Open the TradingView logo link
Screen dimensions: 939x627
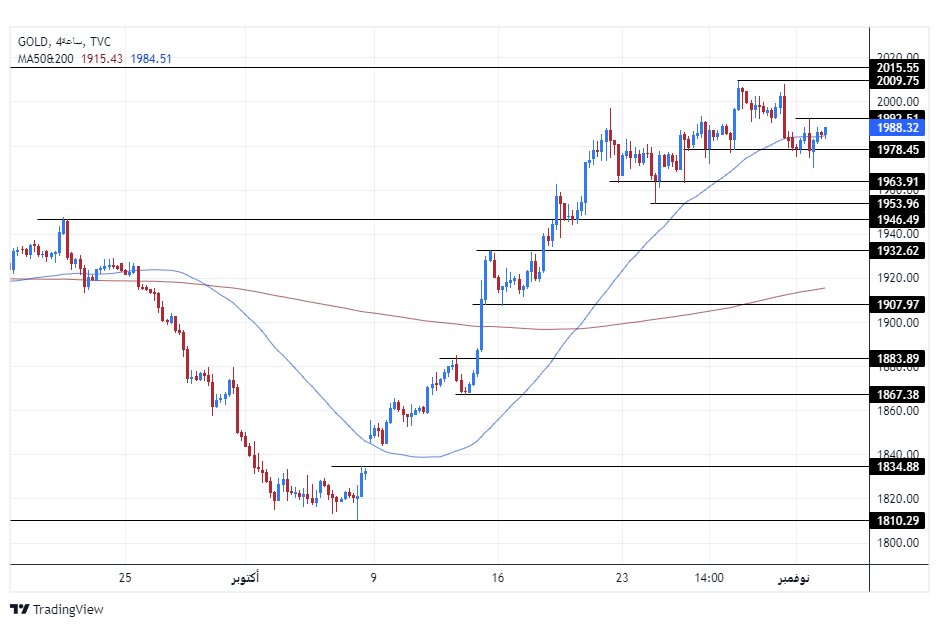pos(57,610)
